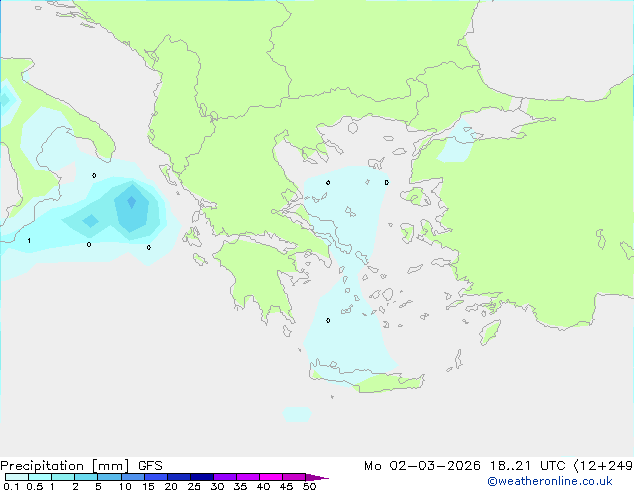Click the '0.1' legend value
This screenshot has height=490, width=634.
[x=11, y=486]
